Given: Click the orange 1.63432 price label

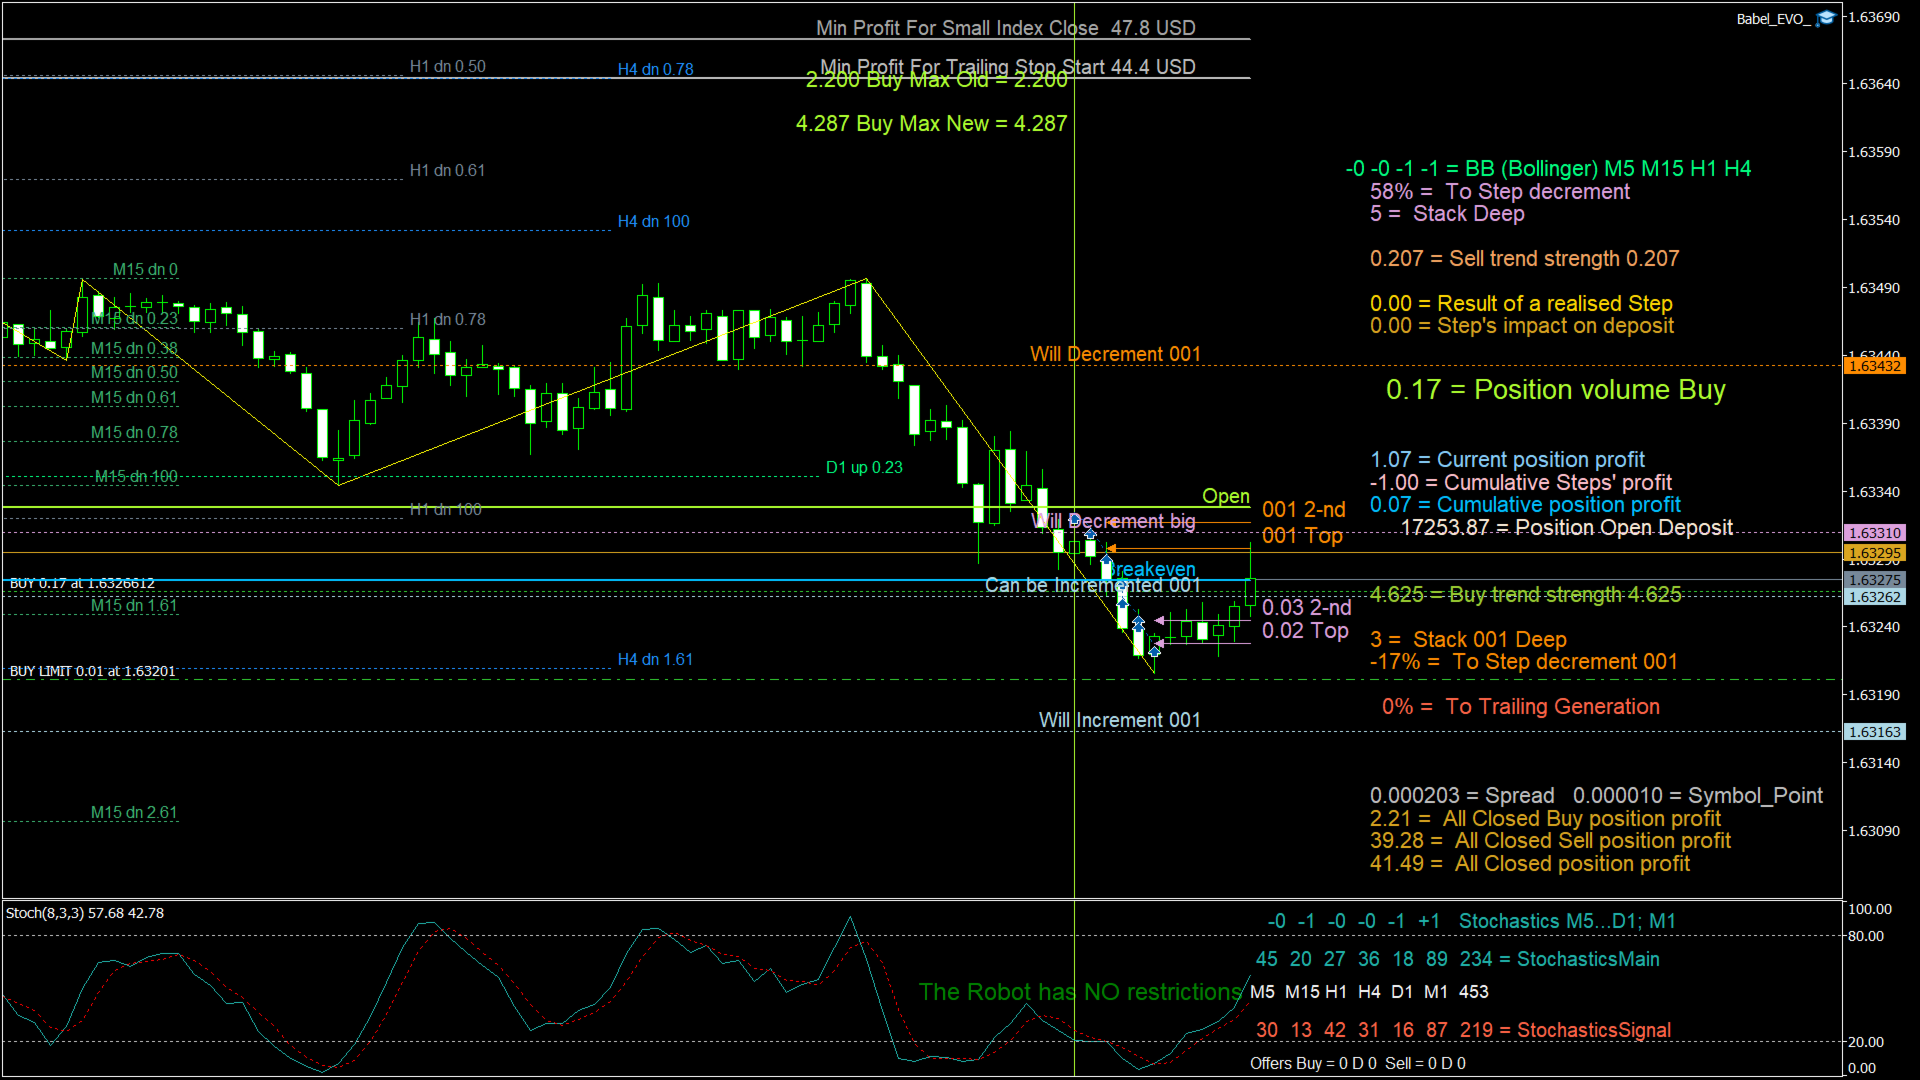Looking at the screenshot, I should 1875,366.
